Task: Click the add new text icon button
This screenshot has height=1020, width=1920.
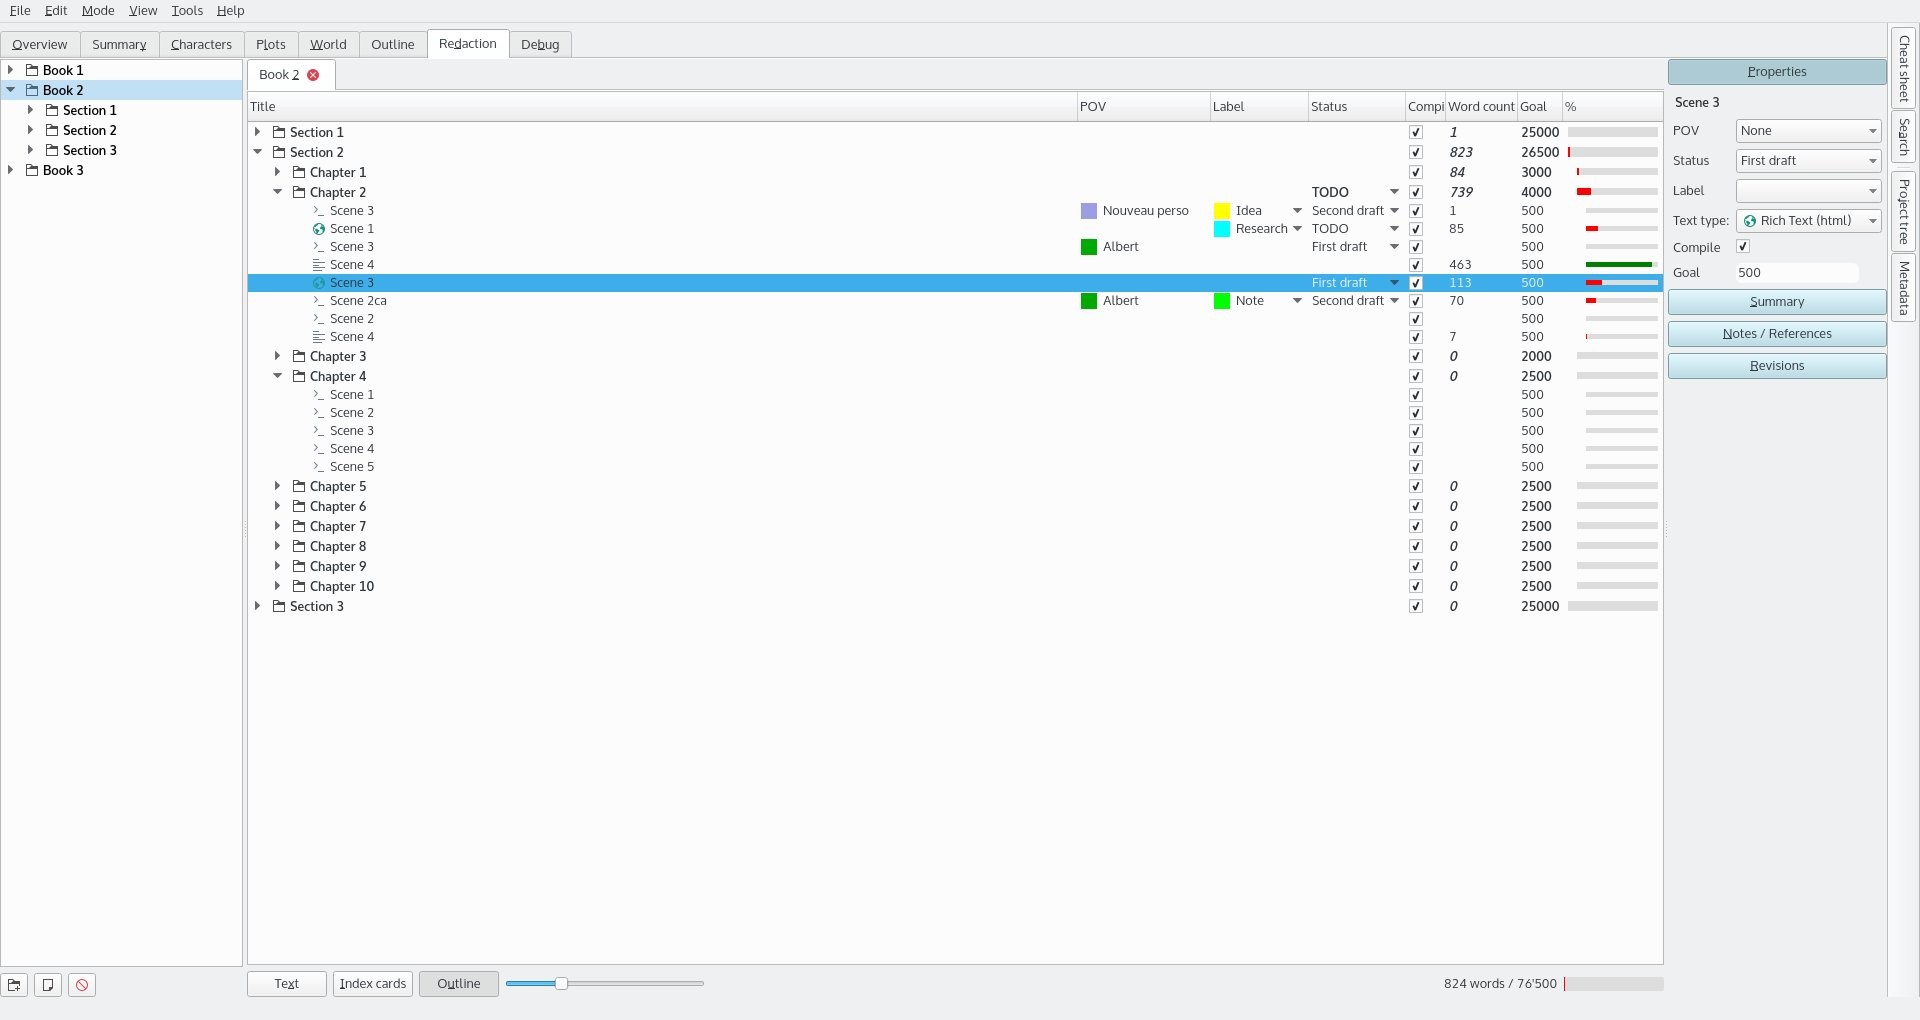Action: click(x=48, y=985)
